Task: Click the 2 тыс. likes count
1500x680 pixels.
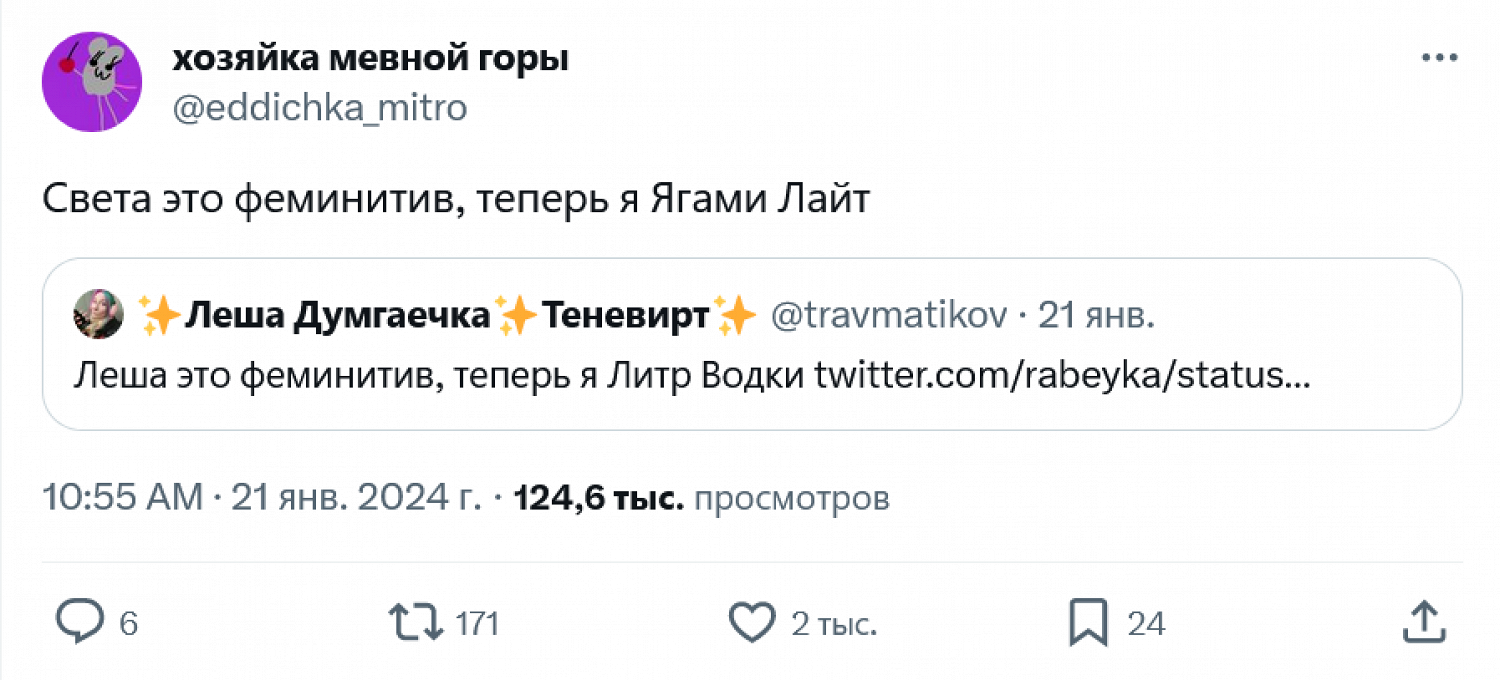Action: pyautogui.click(x=834, y=624)
